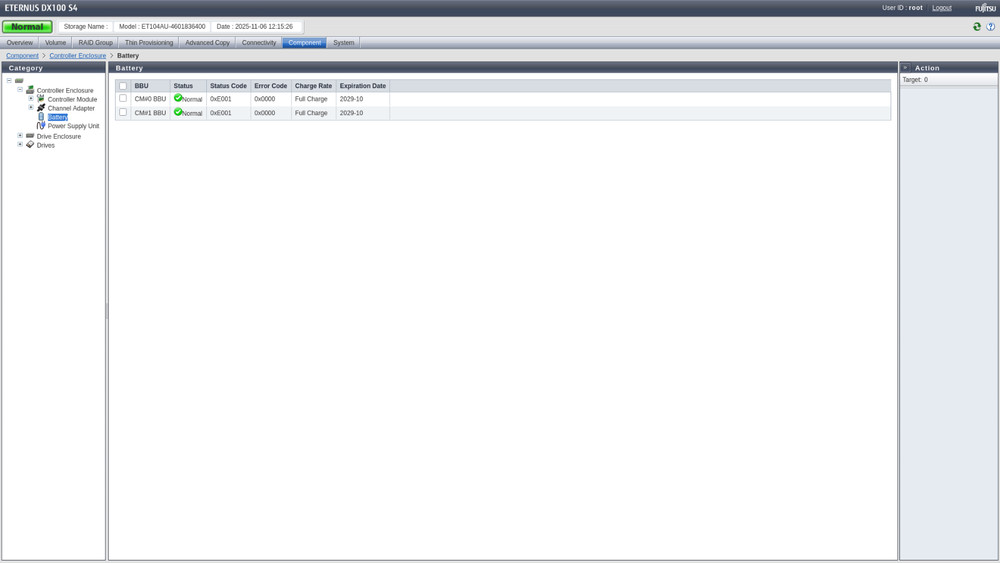Collapse the Action panel arrow
This screenshot has width=1000, height=563.
[905, 67]
